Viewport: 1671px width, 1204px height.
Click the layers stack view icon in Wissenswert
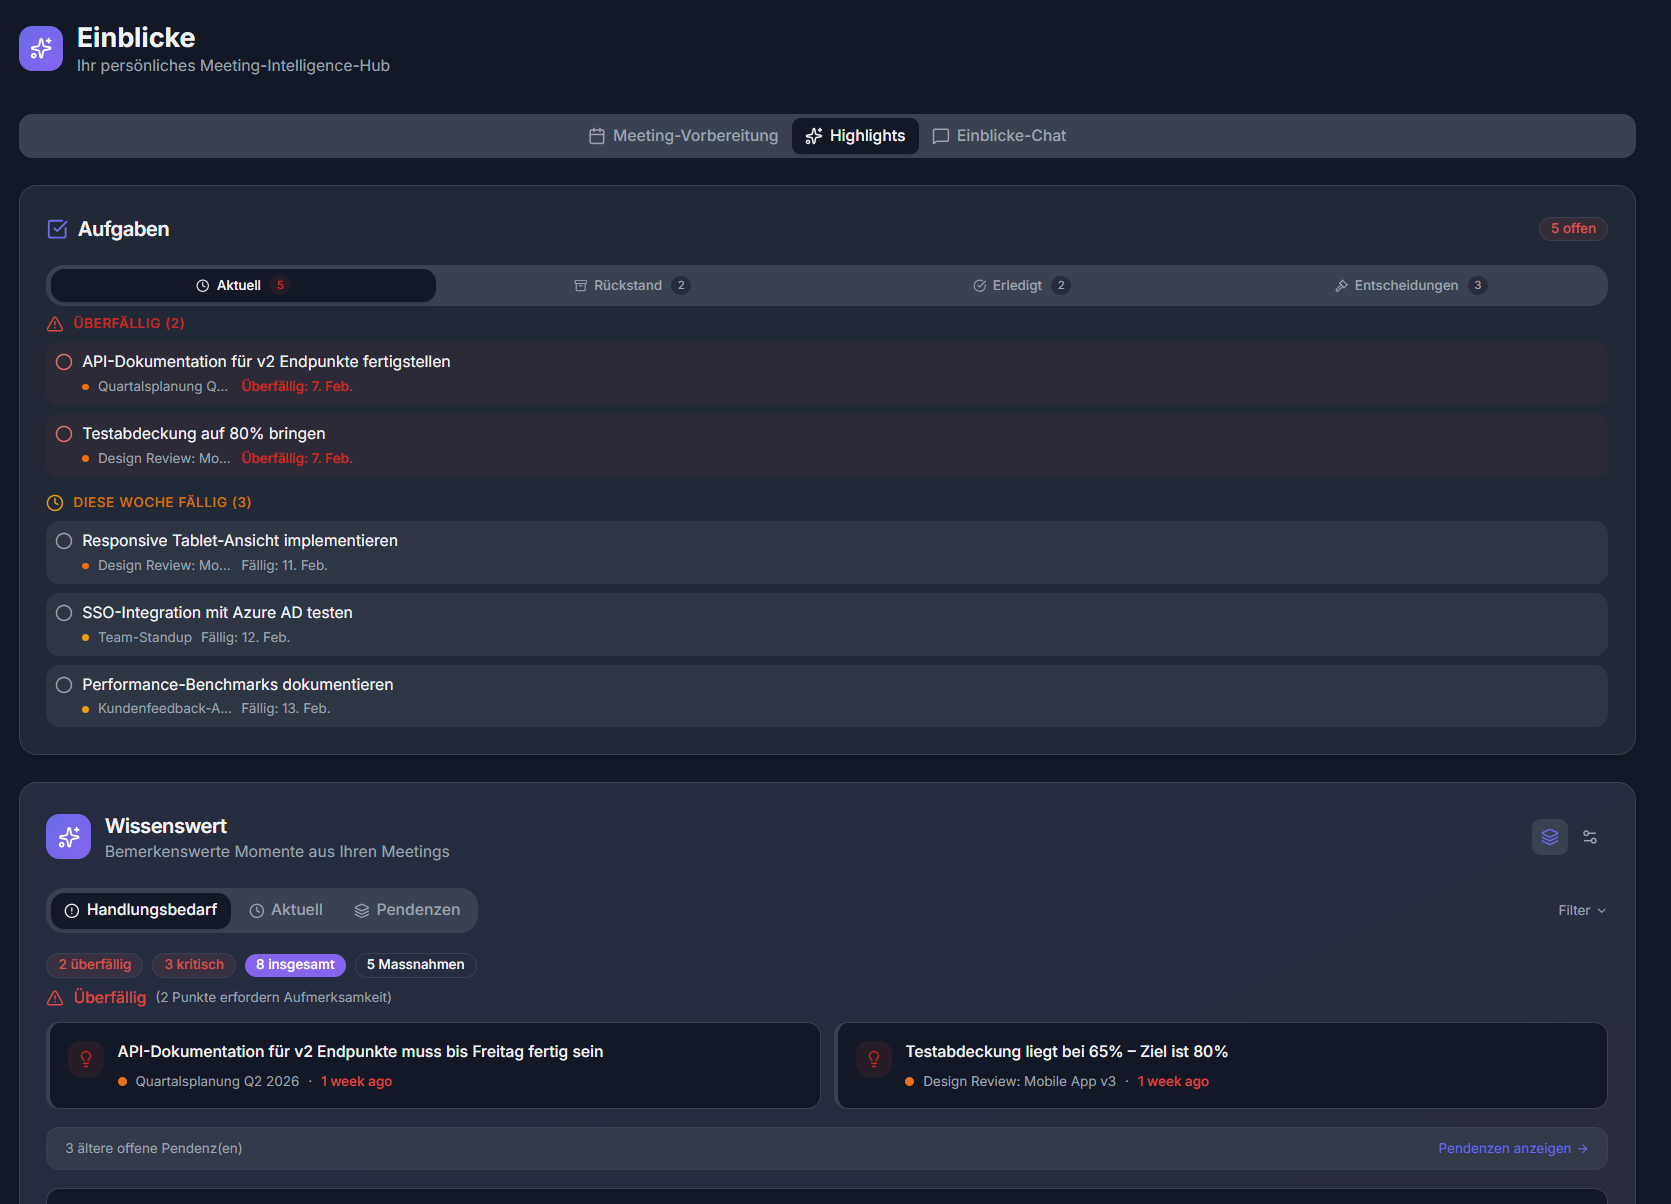(x=1549, y=837)
